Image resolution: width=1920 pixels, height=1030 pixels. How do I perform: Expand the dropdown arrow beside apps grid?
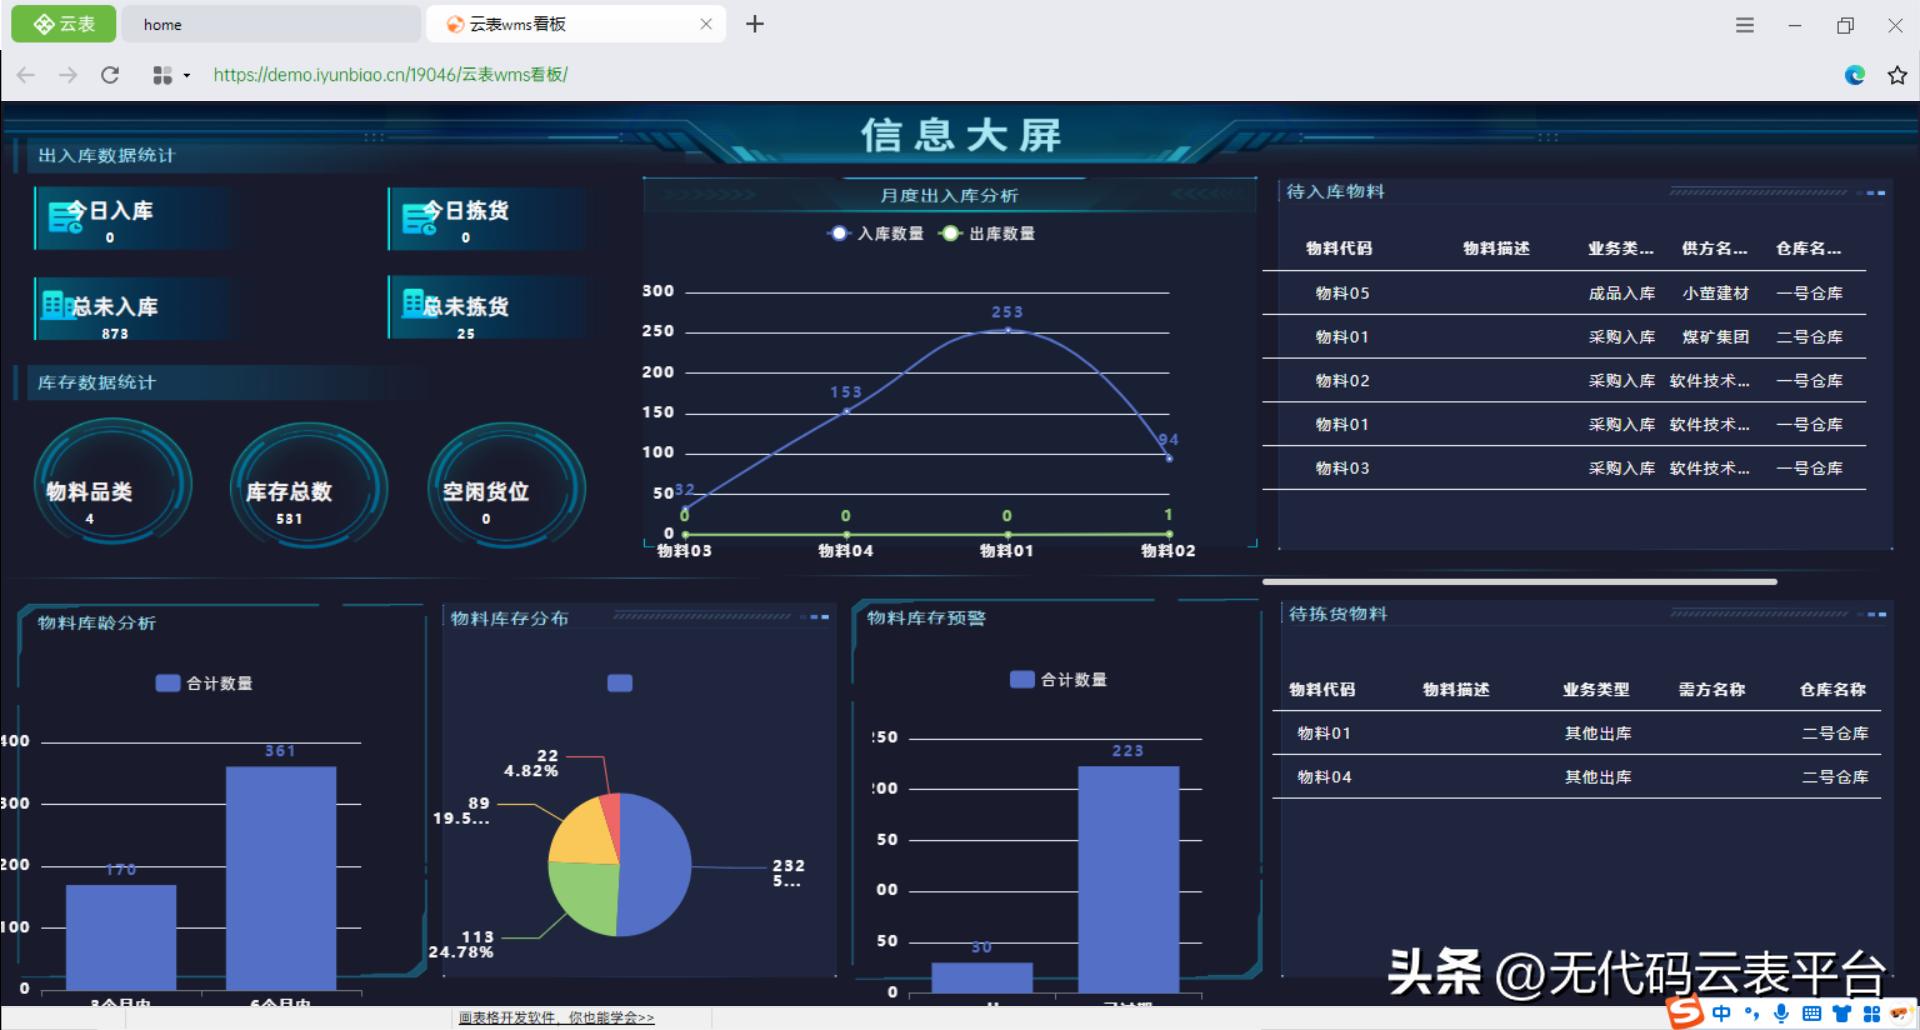pyautogui.click(x=186, y=76)
